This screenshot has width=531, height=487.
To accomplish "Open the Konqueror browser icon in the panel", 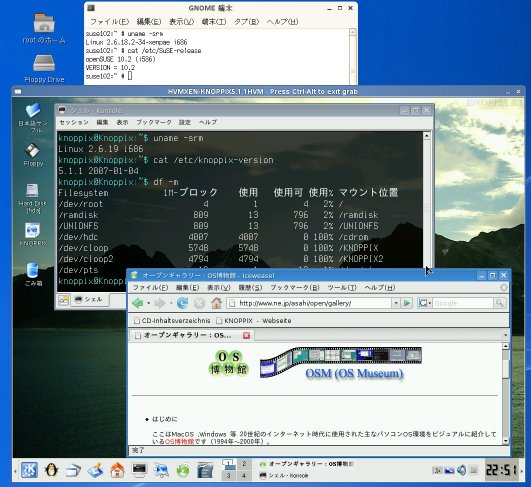I will click(x=161, y=470).
